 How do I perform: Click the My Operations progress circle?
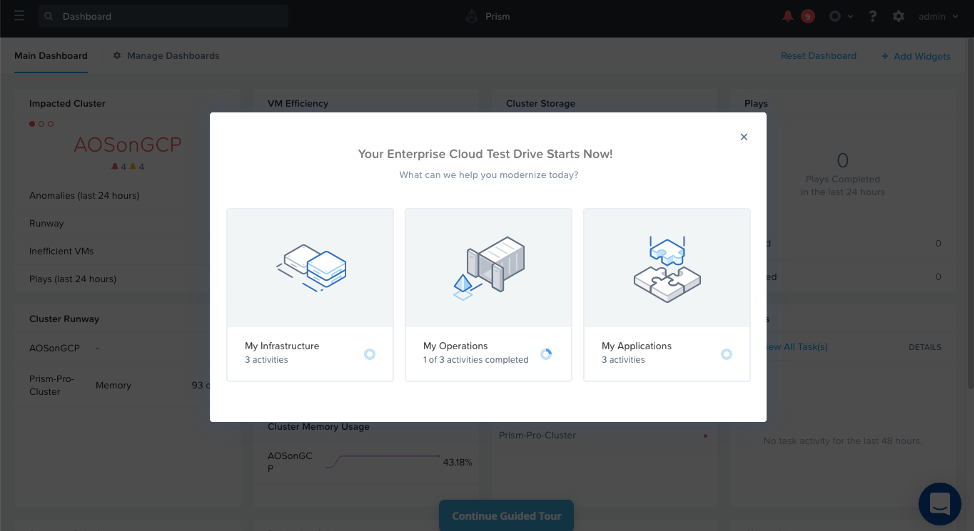point(546,354)
